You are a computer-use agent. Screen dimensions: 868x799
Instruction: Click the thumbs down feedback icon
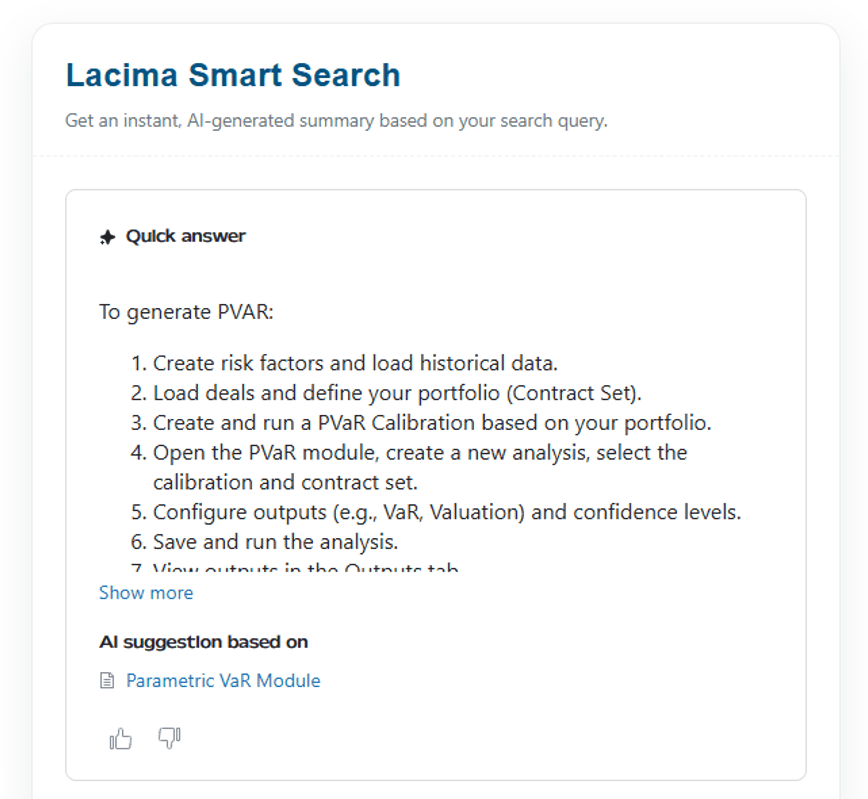tap(169, 738)
